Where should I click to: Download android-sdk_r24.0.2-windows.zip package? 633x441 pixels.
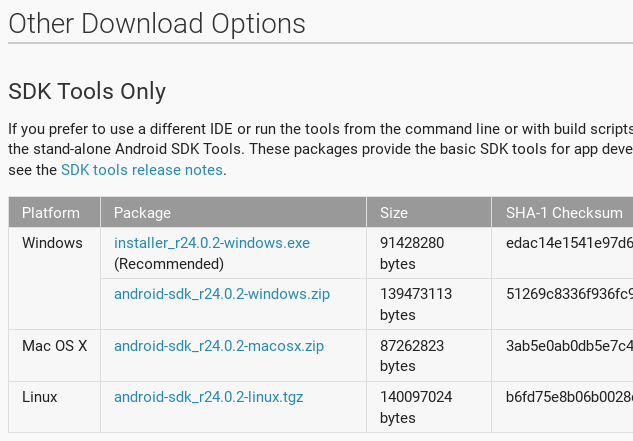point(222,294)
